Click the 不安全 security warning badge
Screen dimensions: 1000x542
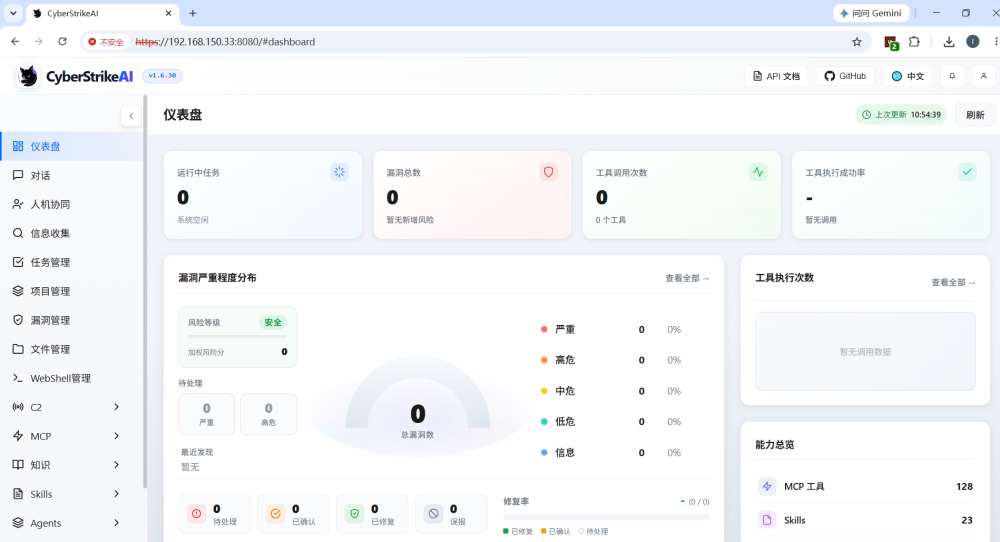(x=106, y=42)
